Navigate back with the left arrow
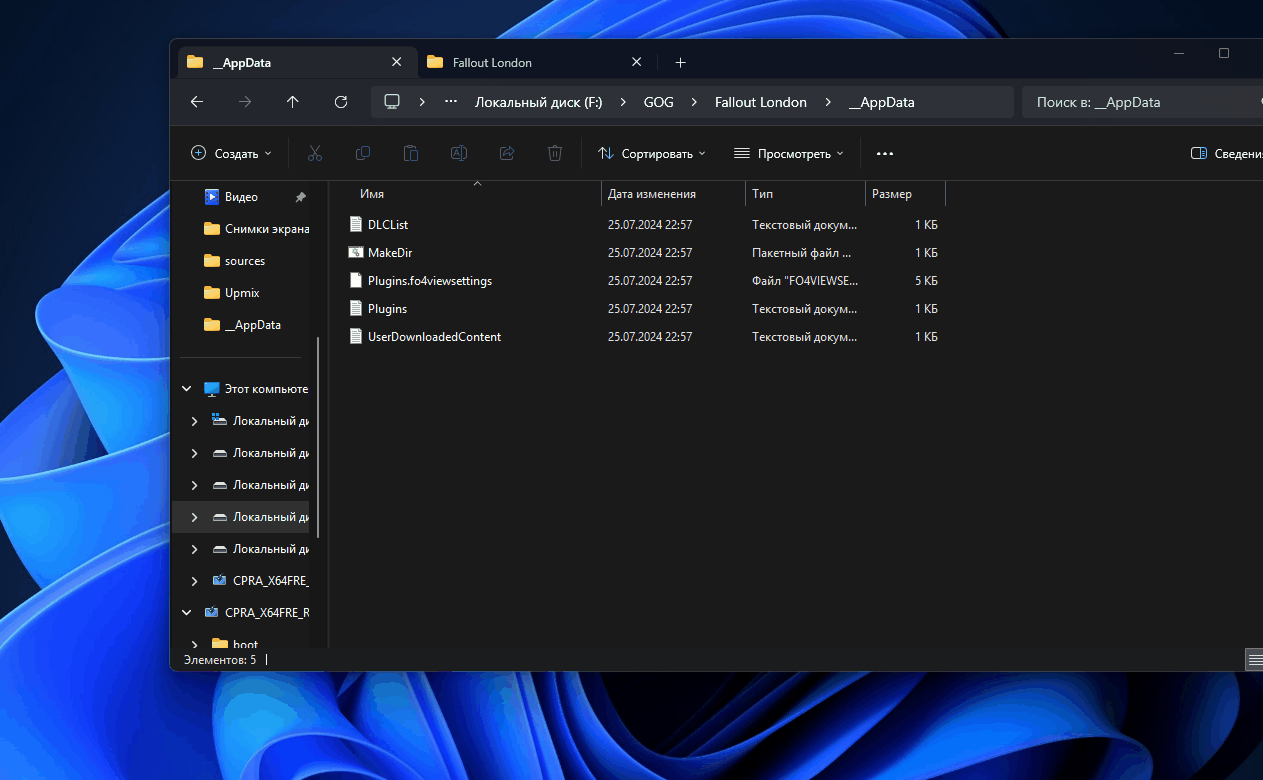This screenshot has width=1263, height=780. (197, 102)
